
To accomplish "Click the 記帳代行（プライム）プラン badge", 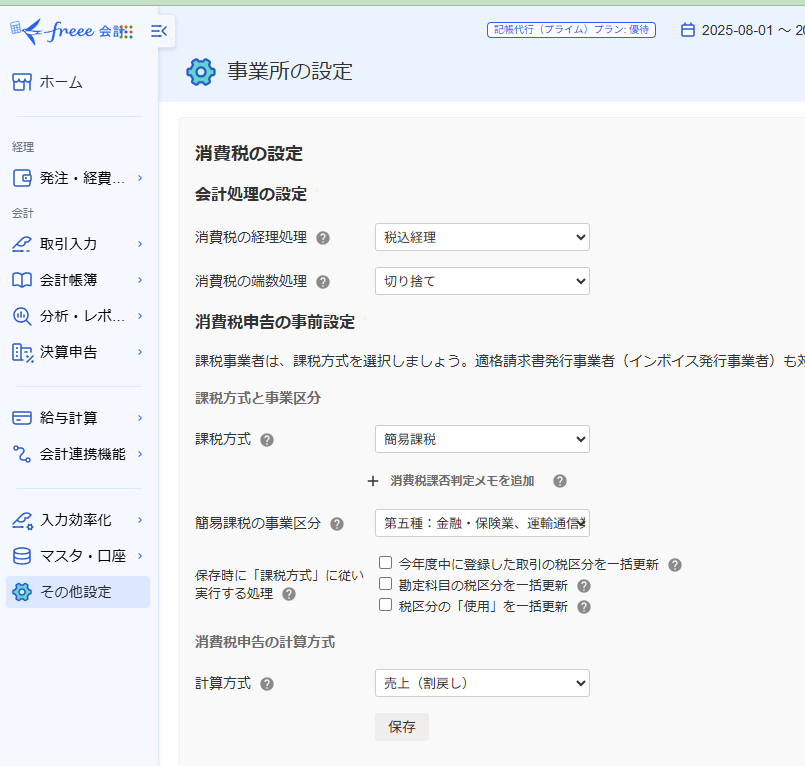I will (x=571, y=30).
